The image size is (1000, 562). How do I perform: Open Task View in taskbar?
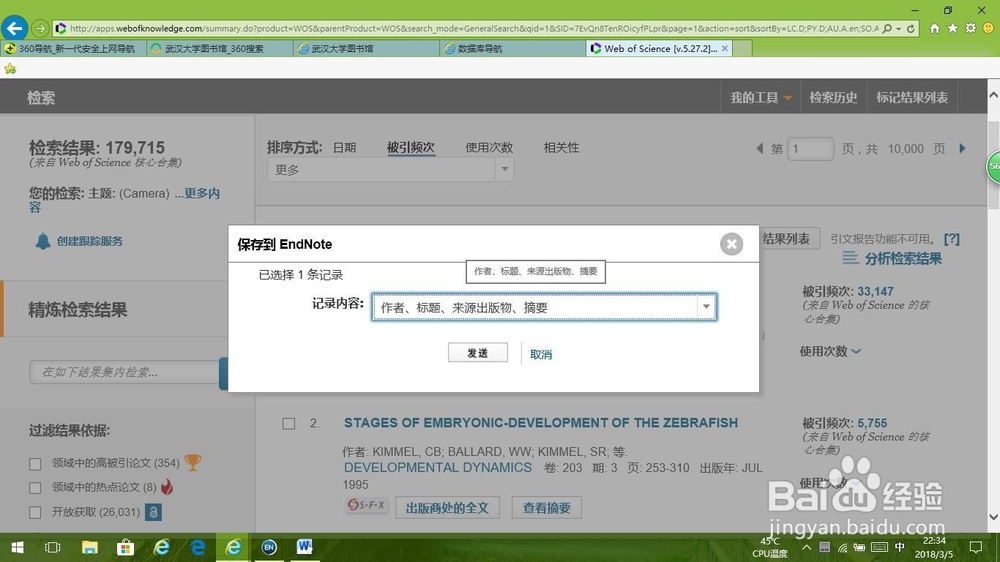[52, 547]
